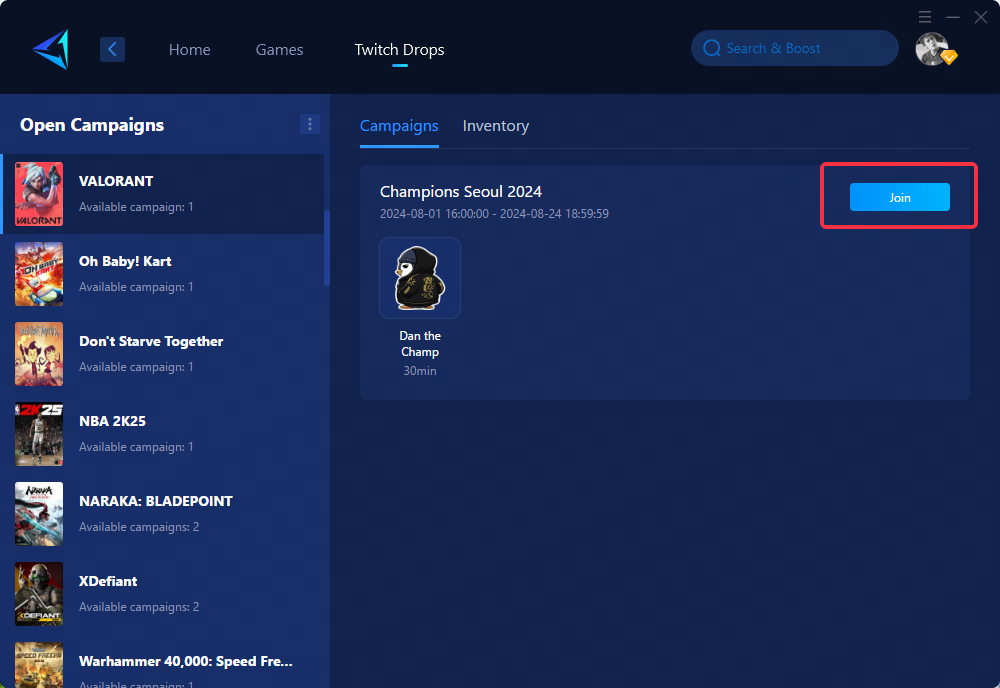Image resolution: width=1000 pixels, height=688 pixels.
Task: Select VALORANT in campaign list
Action: coord(163,194)
